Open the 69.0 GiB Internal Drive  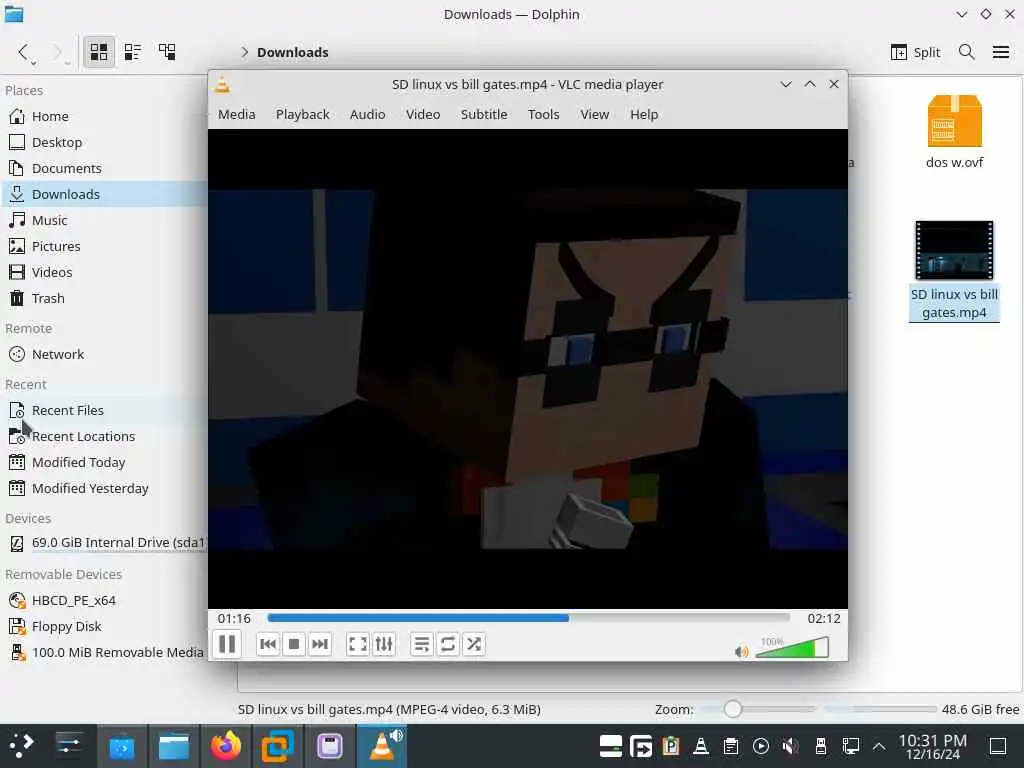point(104,543)
